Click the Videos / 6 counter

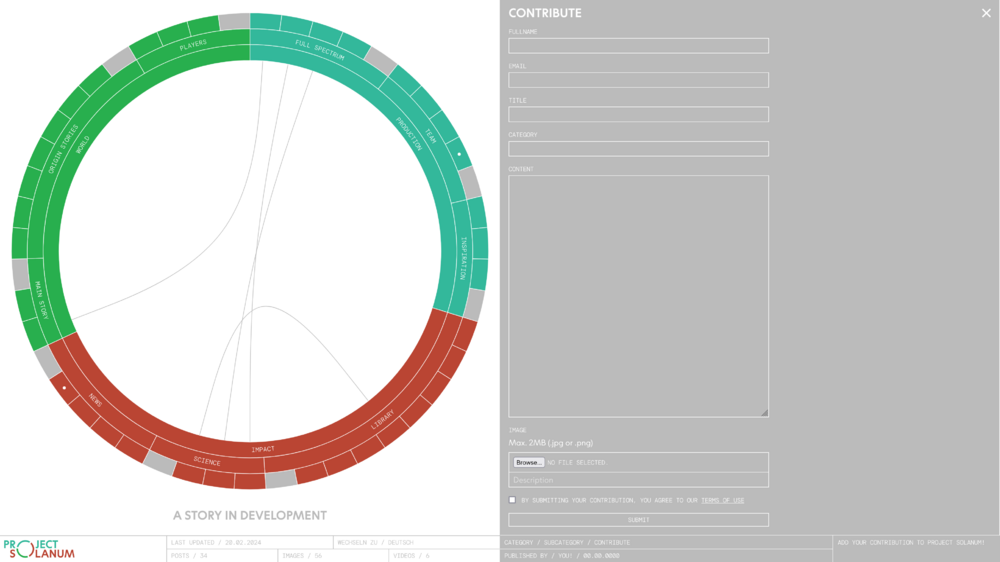click(x=411, y=556)
